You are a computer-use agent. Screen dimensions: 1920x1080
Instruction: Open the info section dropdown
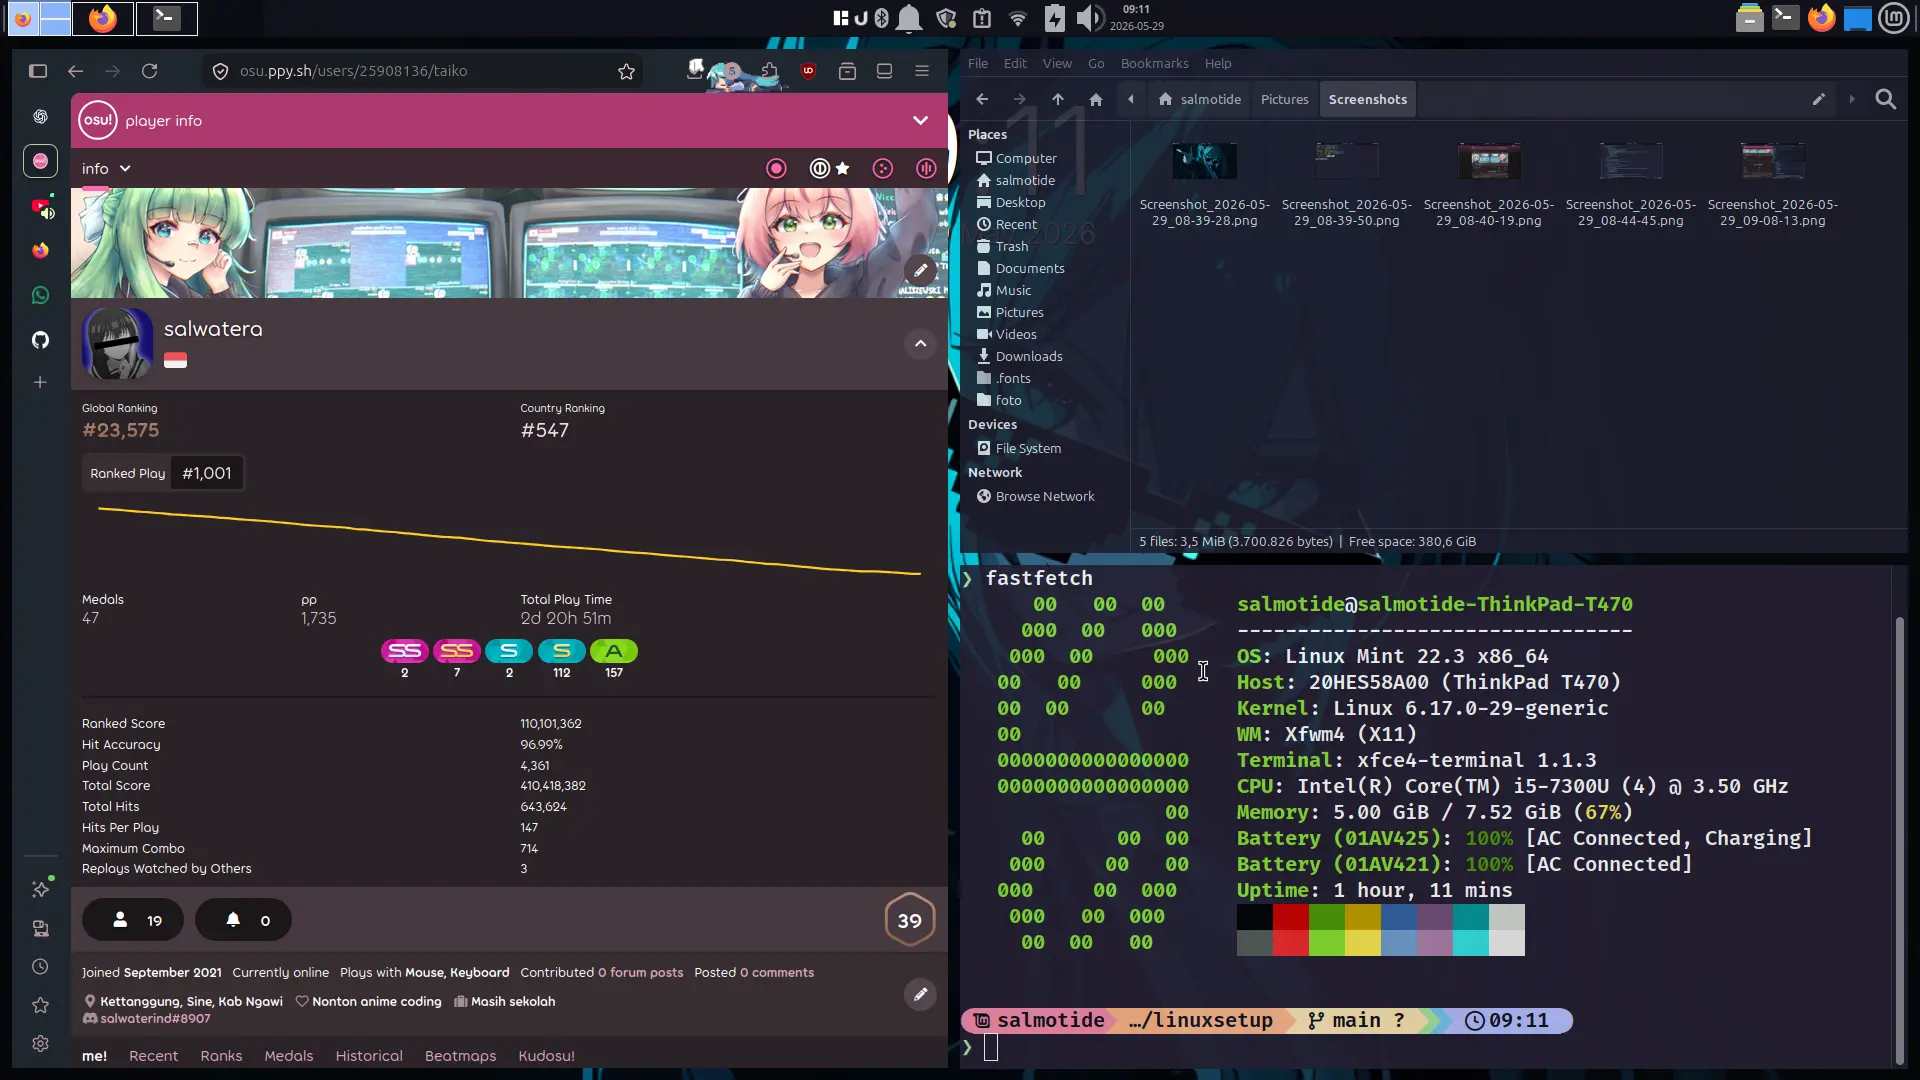tap(106, 169)
